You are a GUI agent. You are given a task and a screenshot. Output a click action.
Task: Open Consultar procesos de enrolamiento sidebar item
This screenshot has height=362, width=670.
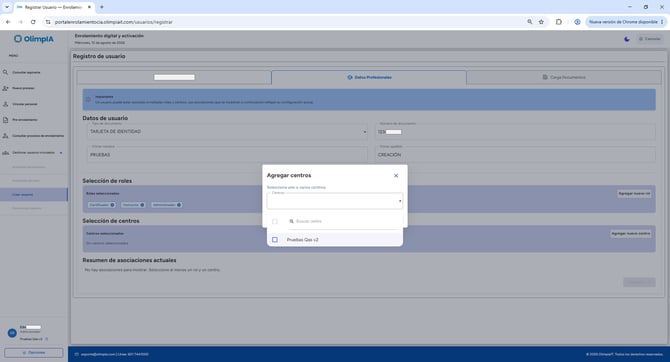pyautogui.click(x=33, y=135)
